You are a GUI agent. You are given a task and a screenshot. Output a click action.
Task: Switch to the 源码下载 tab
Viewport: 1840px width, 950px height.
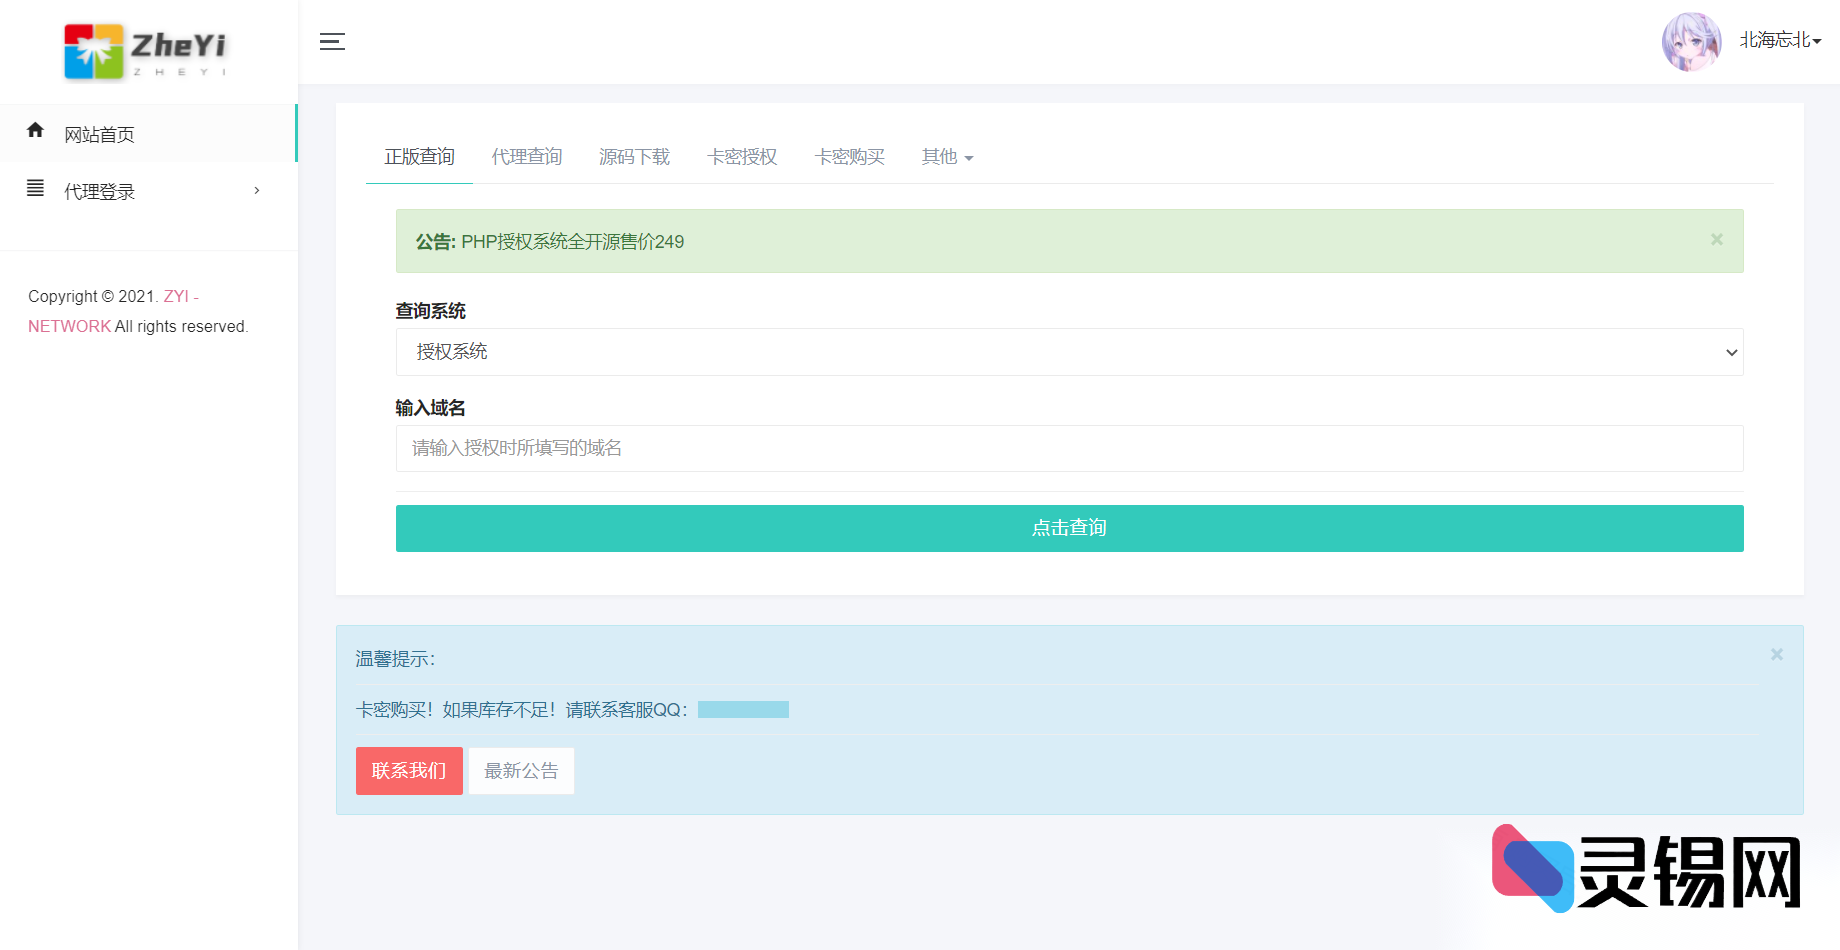point(634,157)
